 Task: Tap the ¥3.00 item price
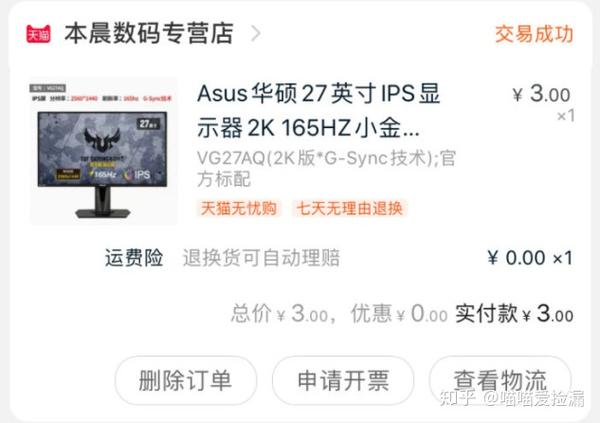tap(541, 94)
